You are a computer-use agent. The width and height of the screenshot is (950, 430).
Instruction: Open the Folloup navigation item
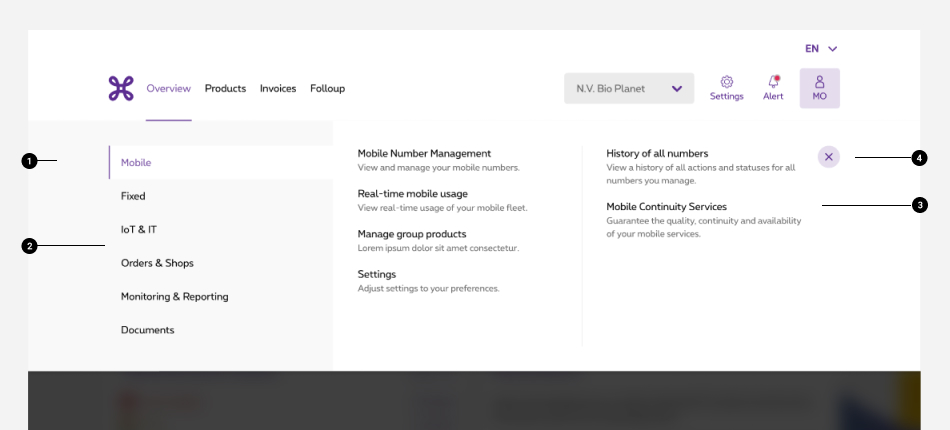327,88
